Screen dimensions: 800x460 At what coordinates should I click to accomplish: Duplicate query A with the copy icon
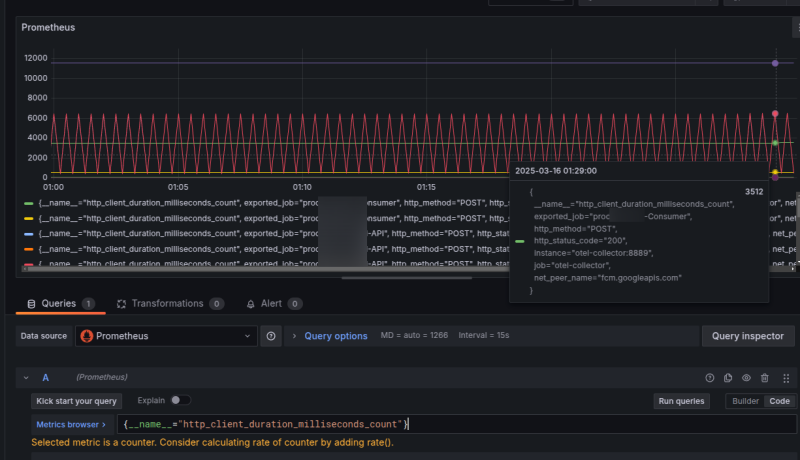[728, 378]
